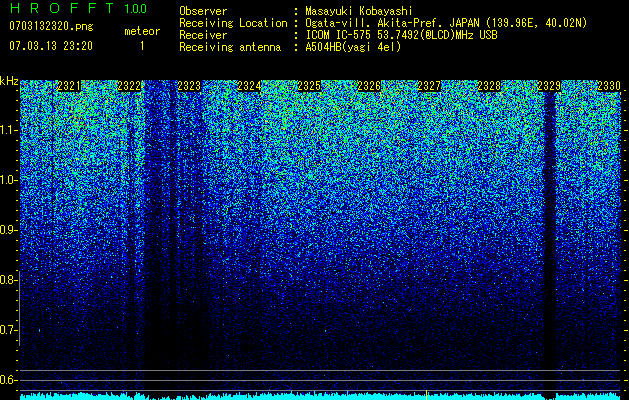The width and height of the screenshot is (629, 400).
Task: Click the 2323 time marker
Action: pos(189,86)
